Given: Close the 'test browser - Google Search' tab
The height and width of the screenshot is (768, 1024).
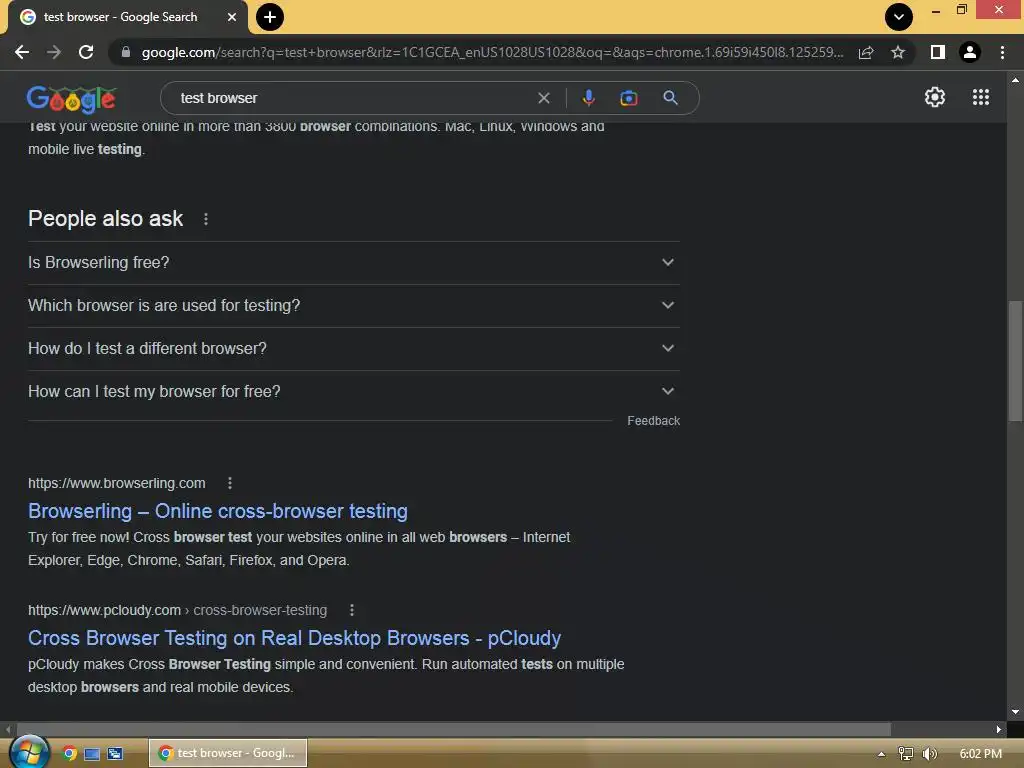Looking at the screenshot, I should tap(232, 17).
